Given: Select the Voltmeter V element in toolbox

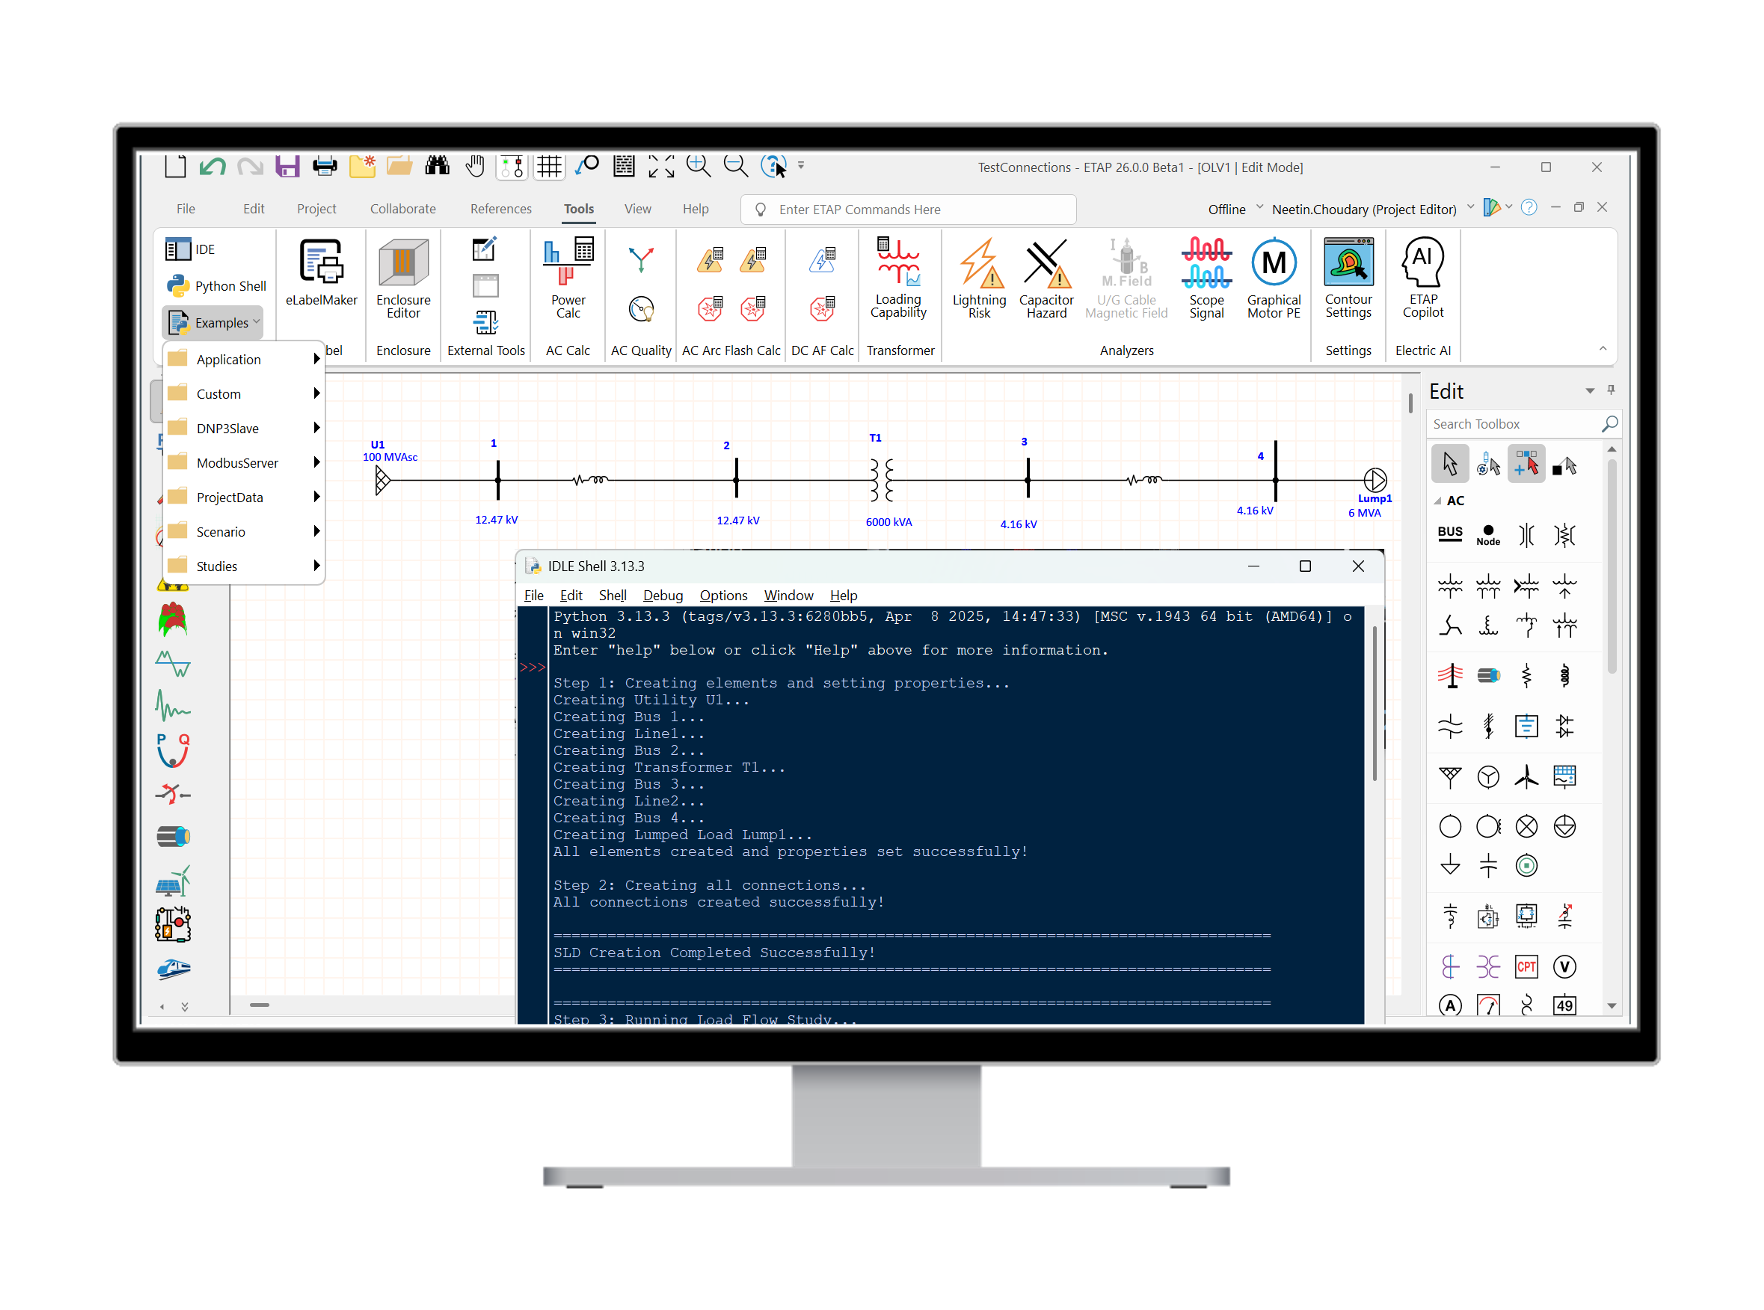Looking at the screenshot, I should click(x=1565, y=966).
